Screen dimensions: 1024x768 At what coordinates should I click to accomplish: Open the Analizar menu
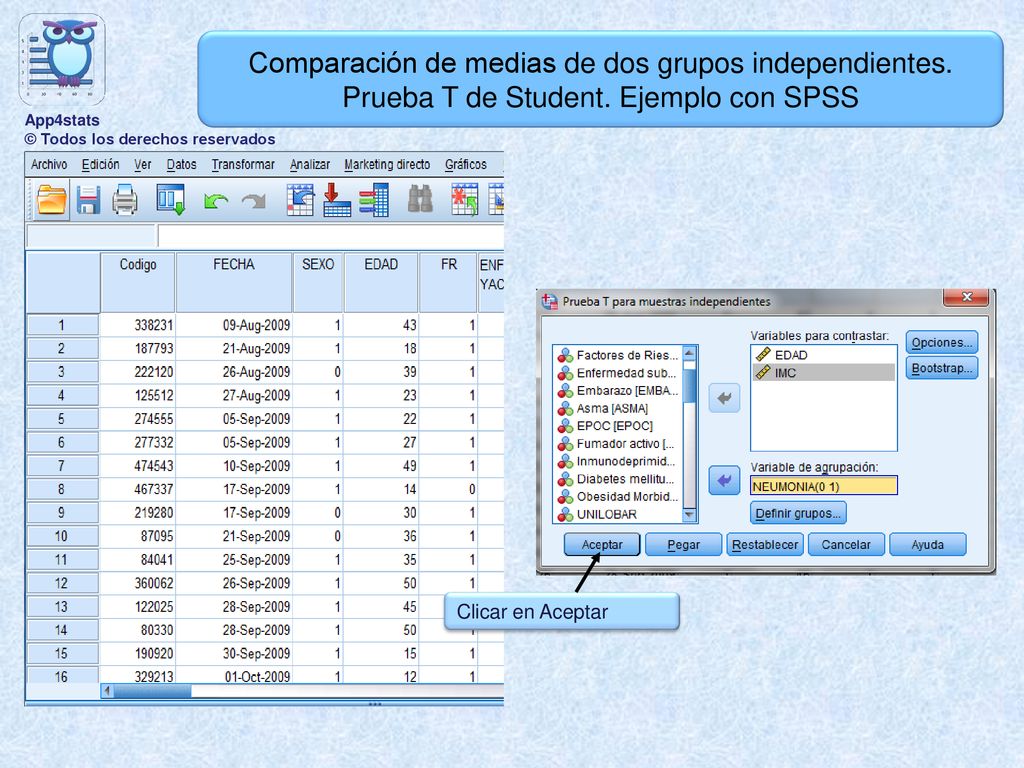point(310,165)
